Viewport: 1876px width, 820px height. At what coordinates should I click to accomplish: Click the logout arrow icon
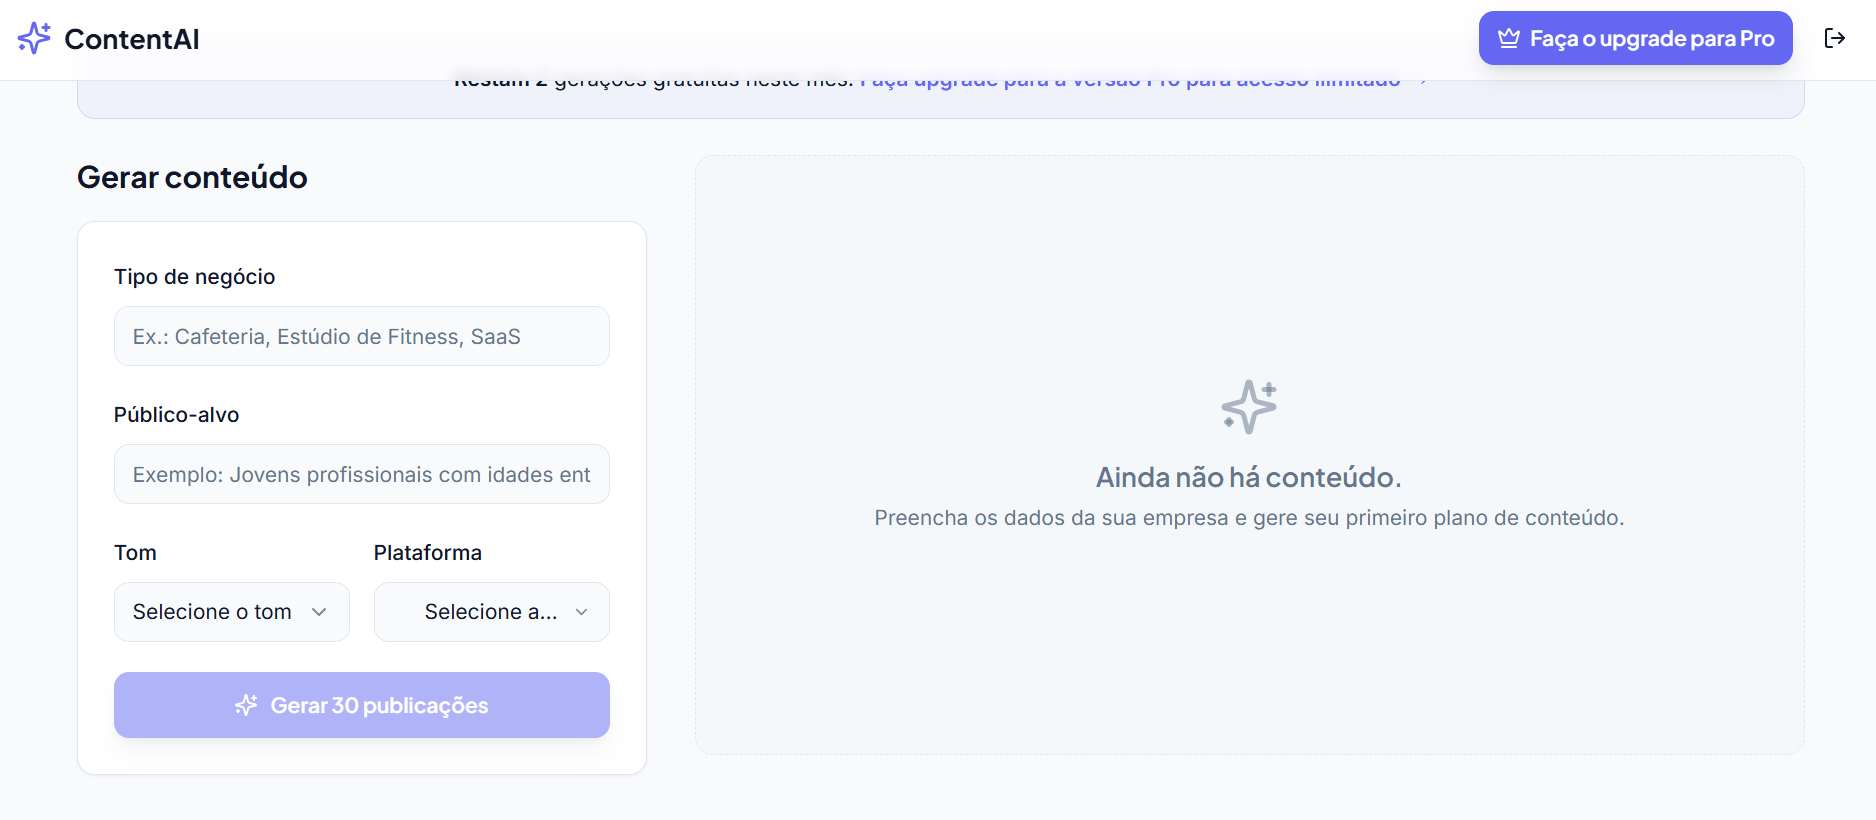click(1835, 38)
